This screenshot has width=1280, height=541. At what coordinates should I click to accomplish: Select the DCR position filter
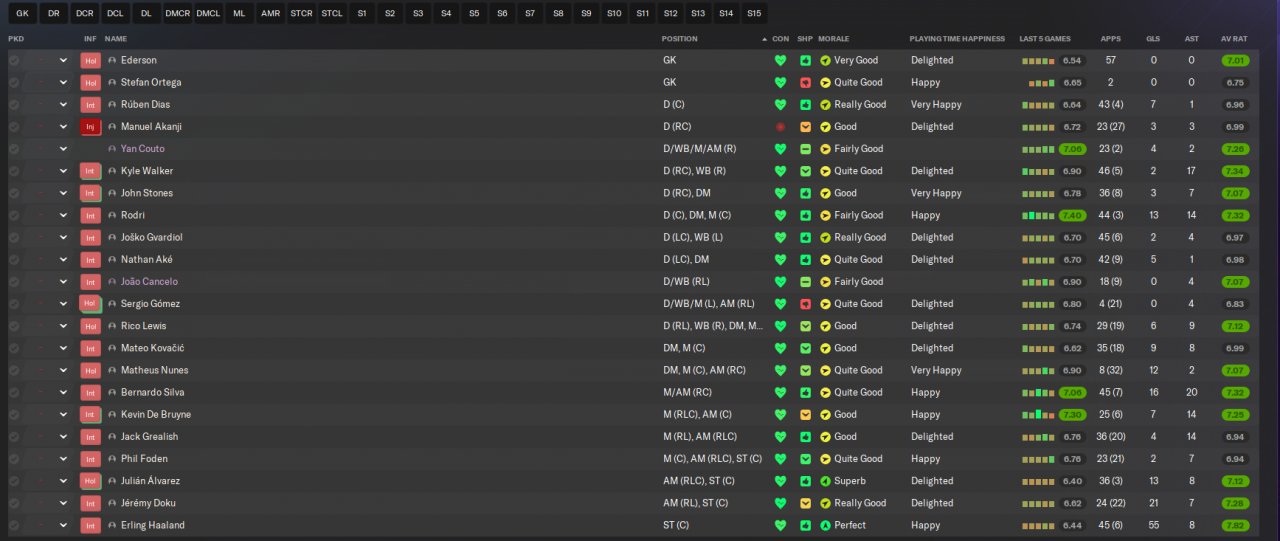pyautogui.click(x=84, y=14)
